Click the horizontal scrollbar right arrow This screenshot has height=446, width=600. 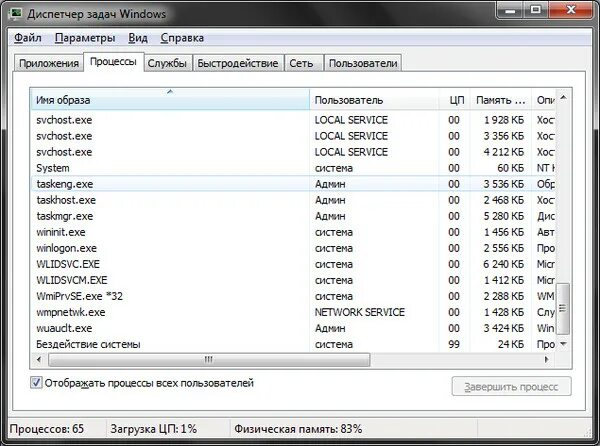click(546, 360)
